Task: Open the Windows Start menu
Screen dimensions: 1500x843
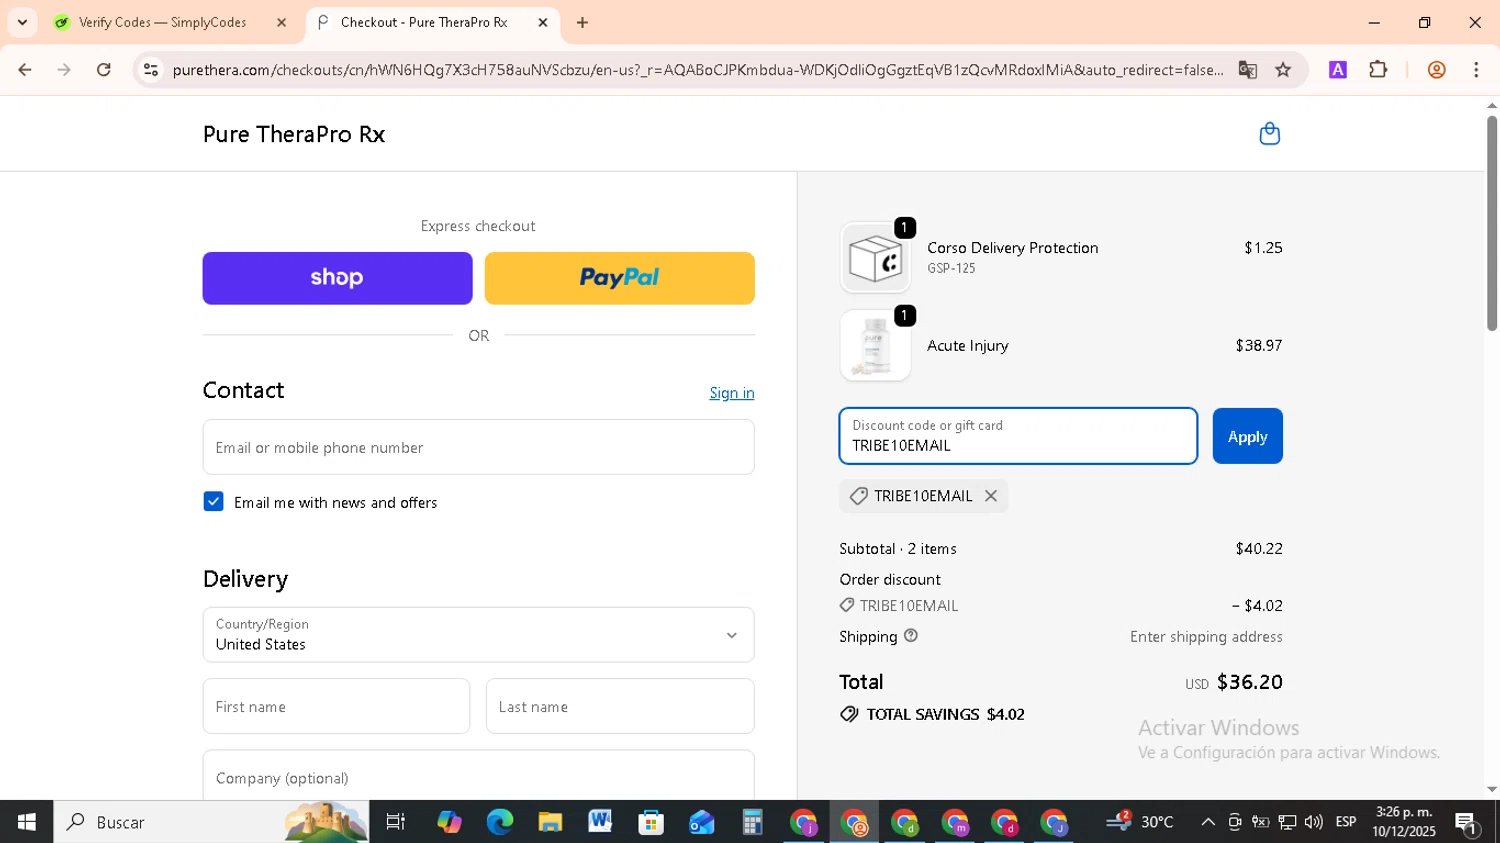Action: (x=26, y=822)
